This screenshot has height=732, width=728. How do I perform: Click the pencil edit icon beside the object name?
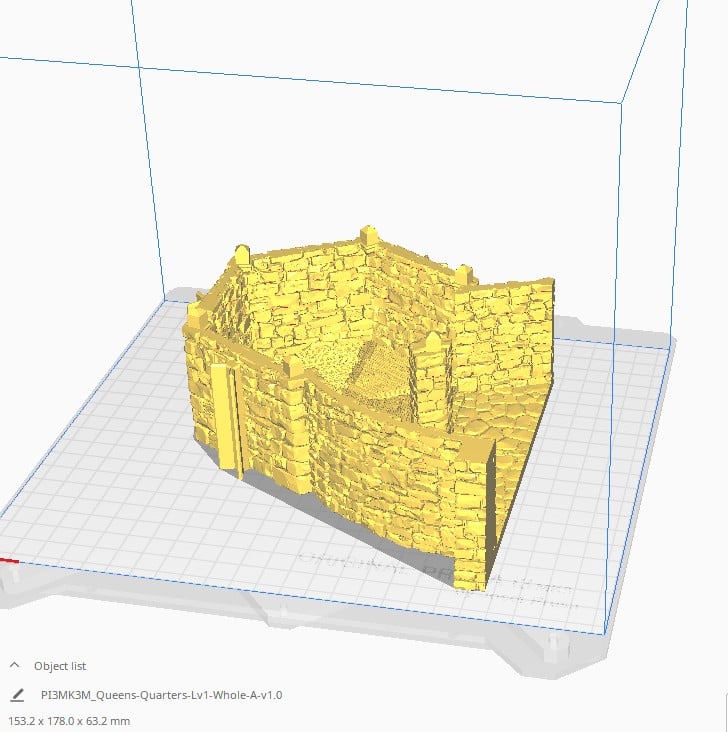pos(17,695)
